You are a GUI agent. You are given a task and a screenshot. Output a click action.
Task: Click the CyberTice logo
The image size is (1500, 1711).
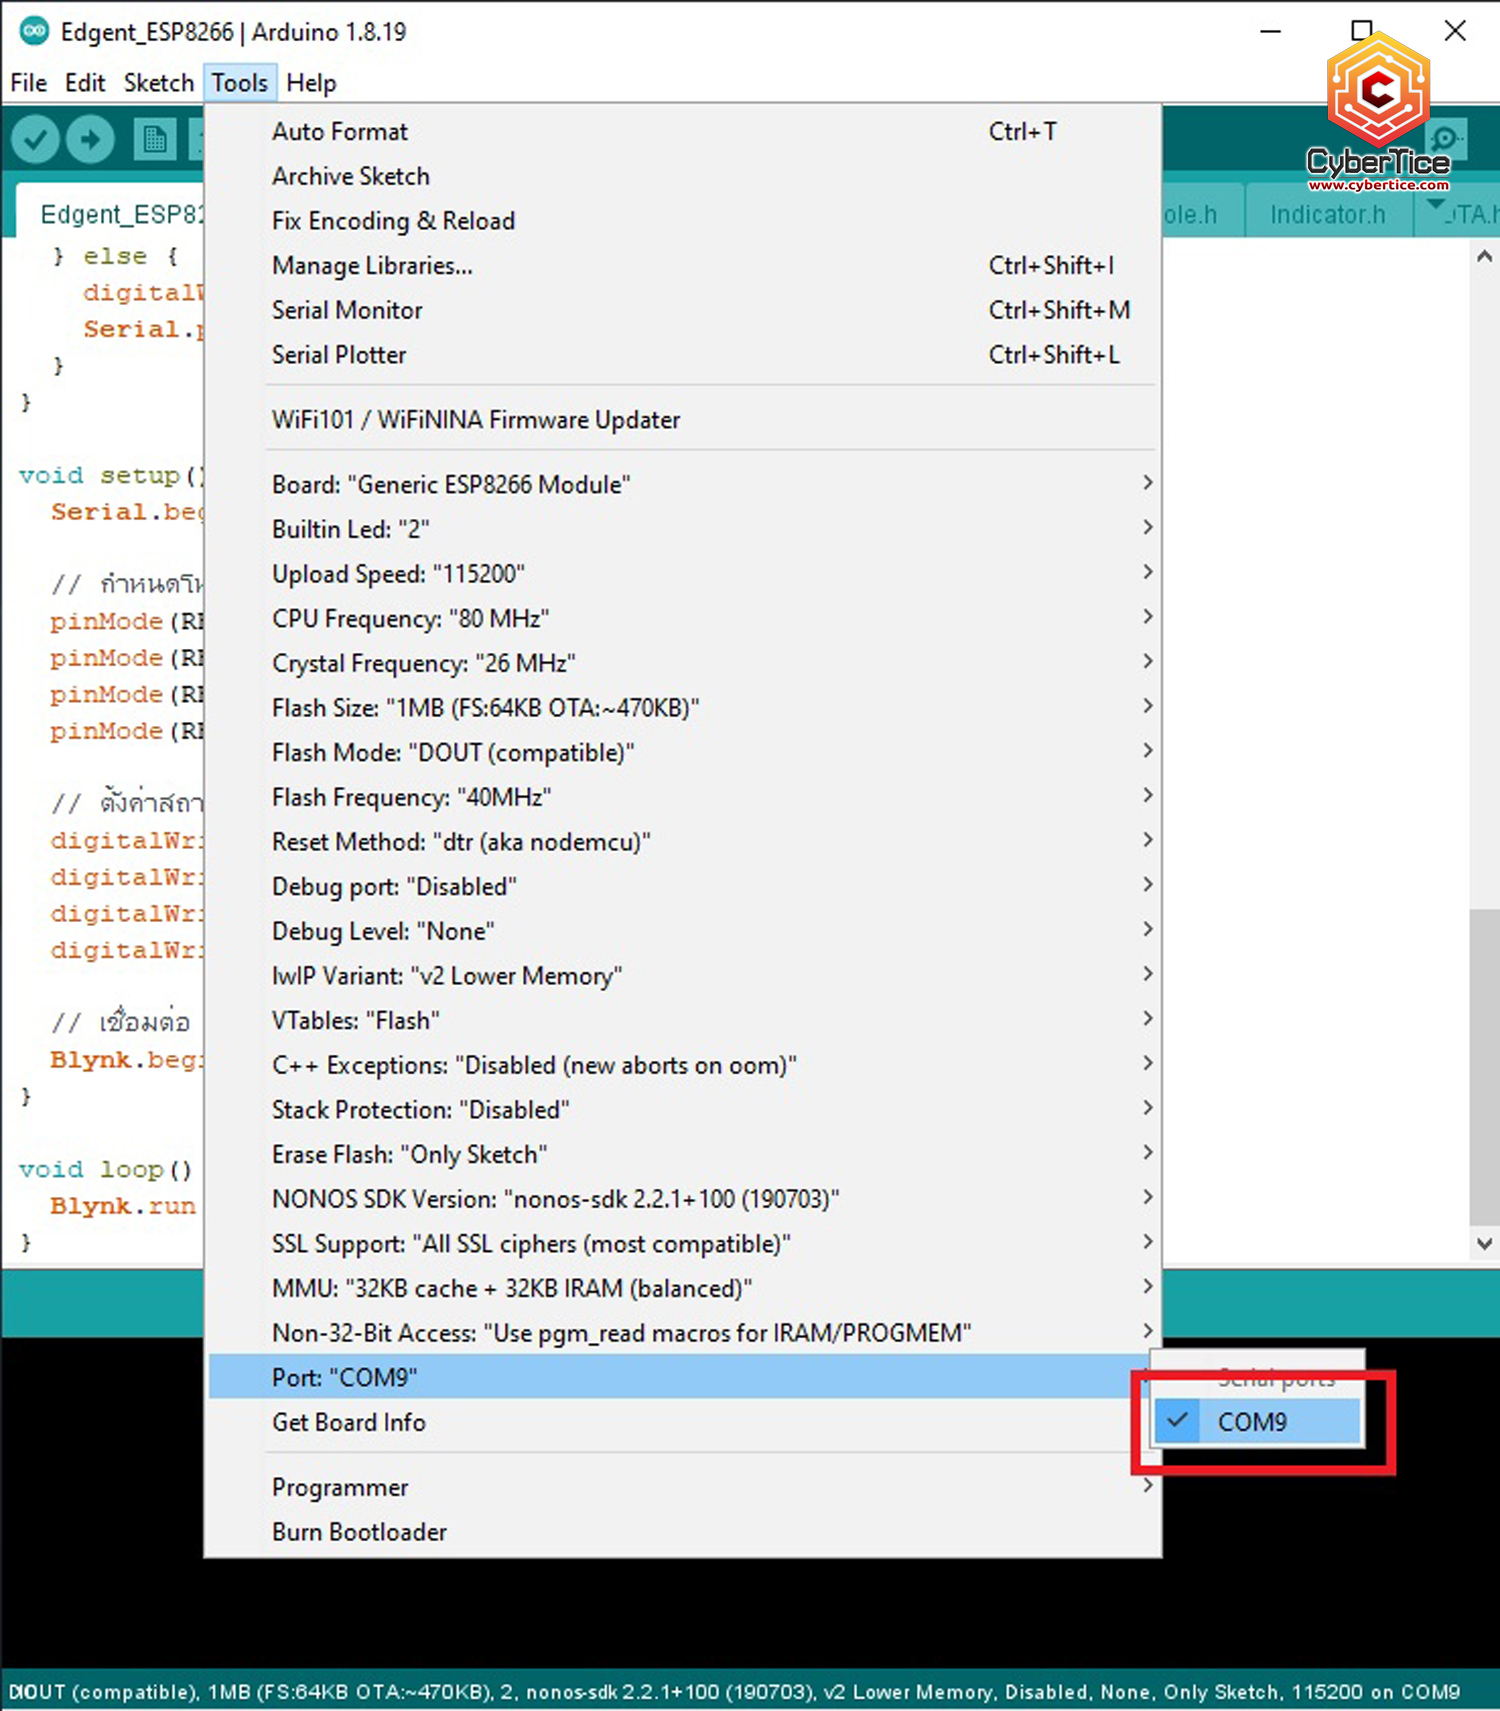1378,110
